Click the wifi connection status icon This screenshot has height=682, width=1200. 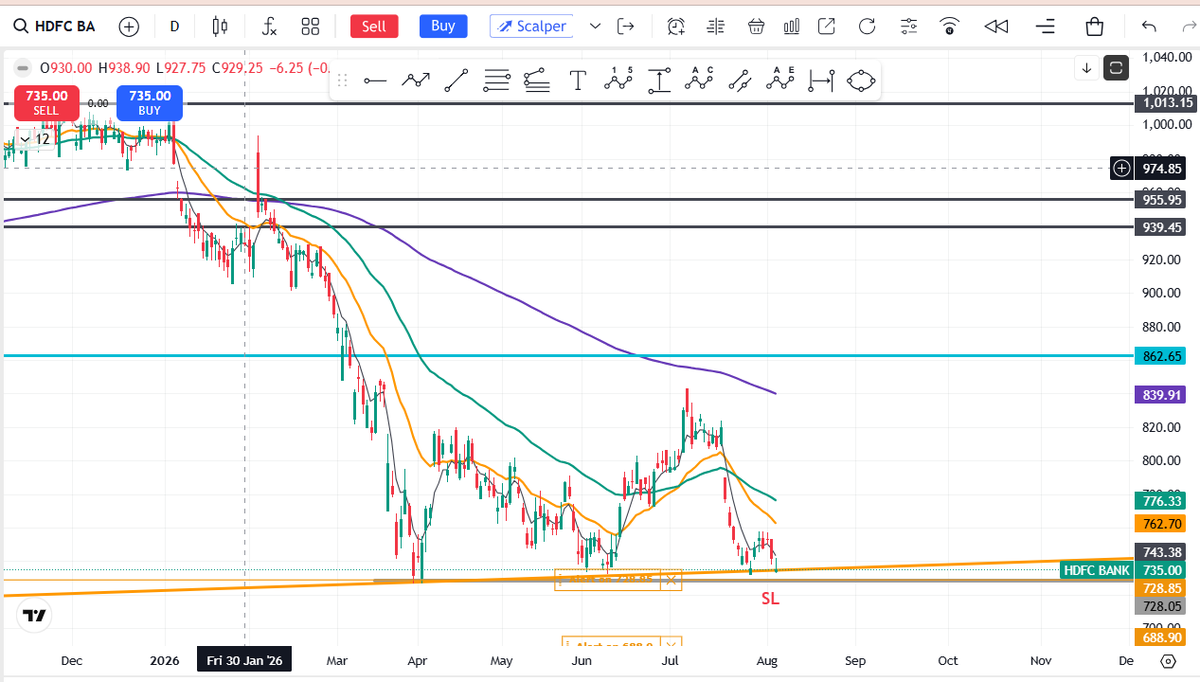click(951, 26)
